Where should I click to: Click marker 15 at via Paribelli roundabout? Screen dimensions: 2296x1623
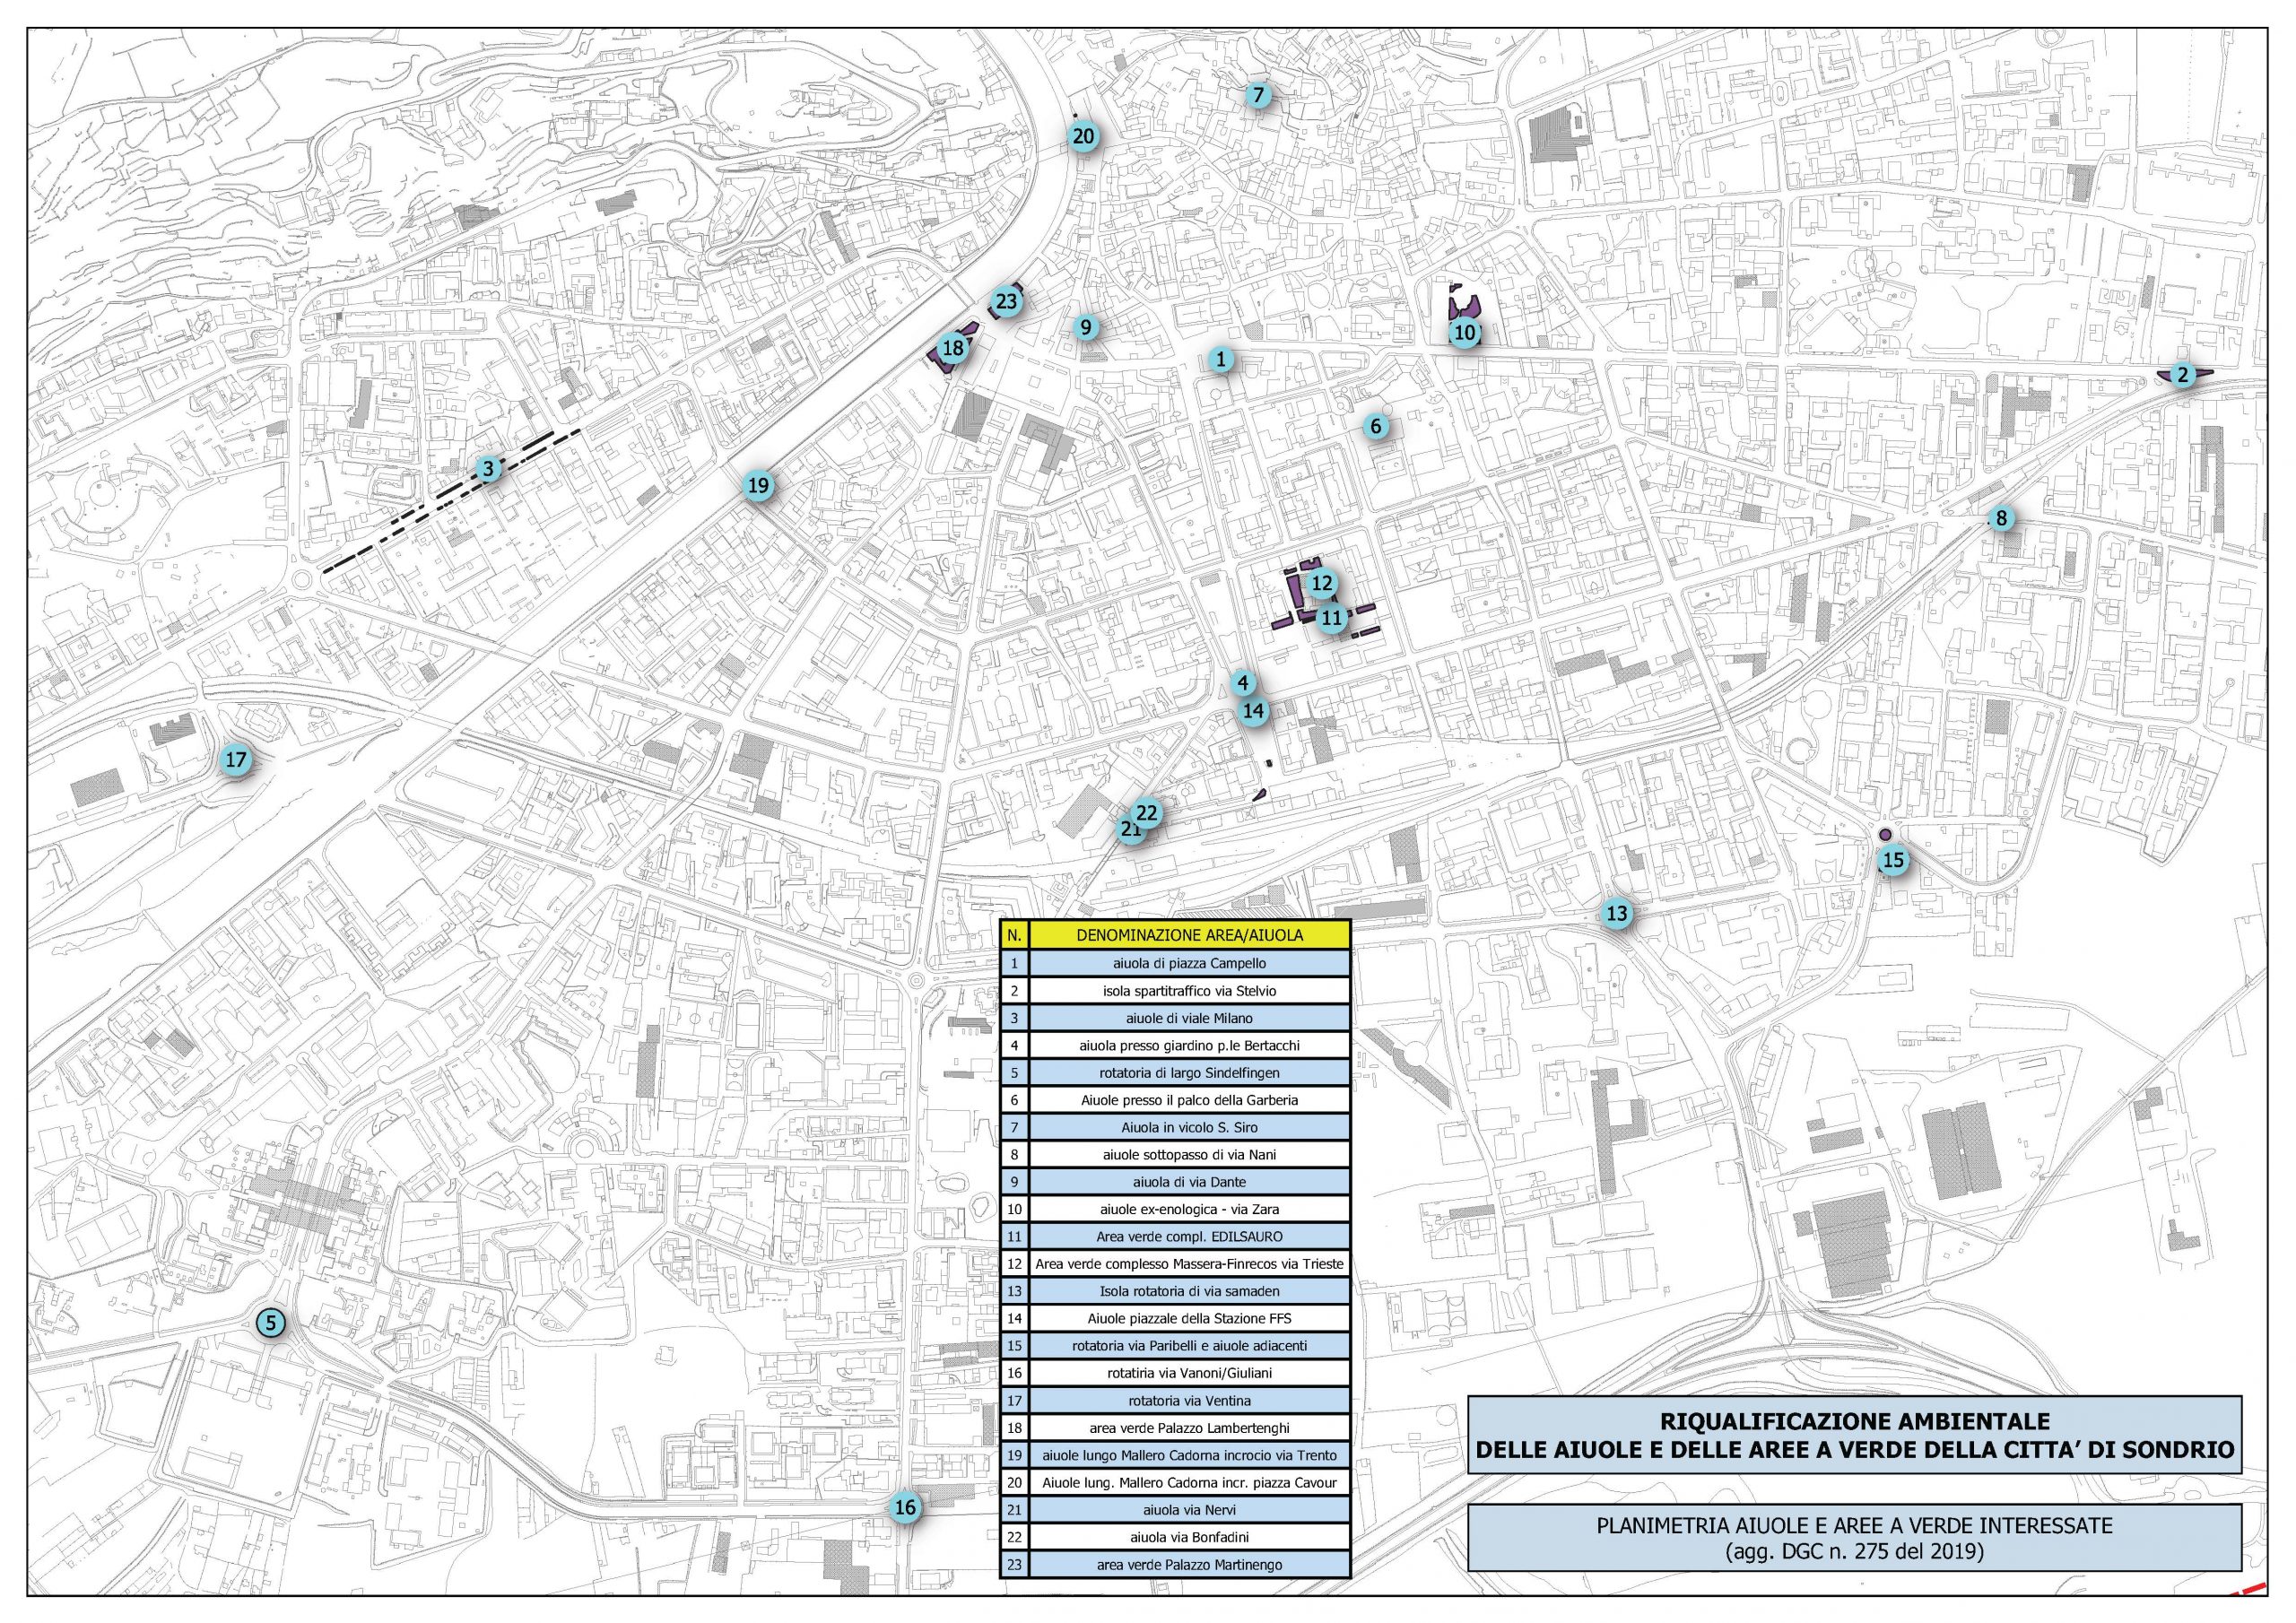point(1894,860)
